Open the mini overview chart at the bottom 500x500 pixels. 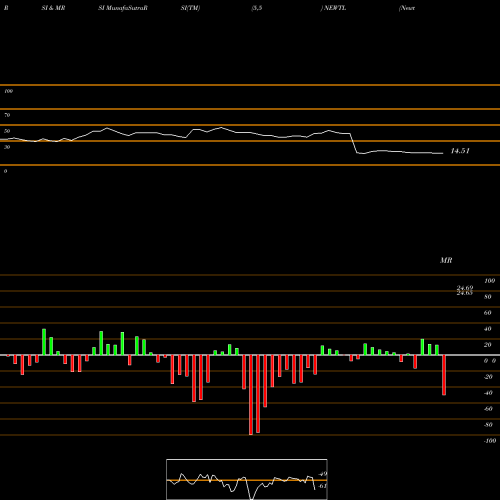pyautogui.click(x=247, y=479)
